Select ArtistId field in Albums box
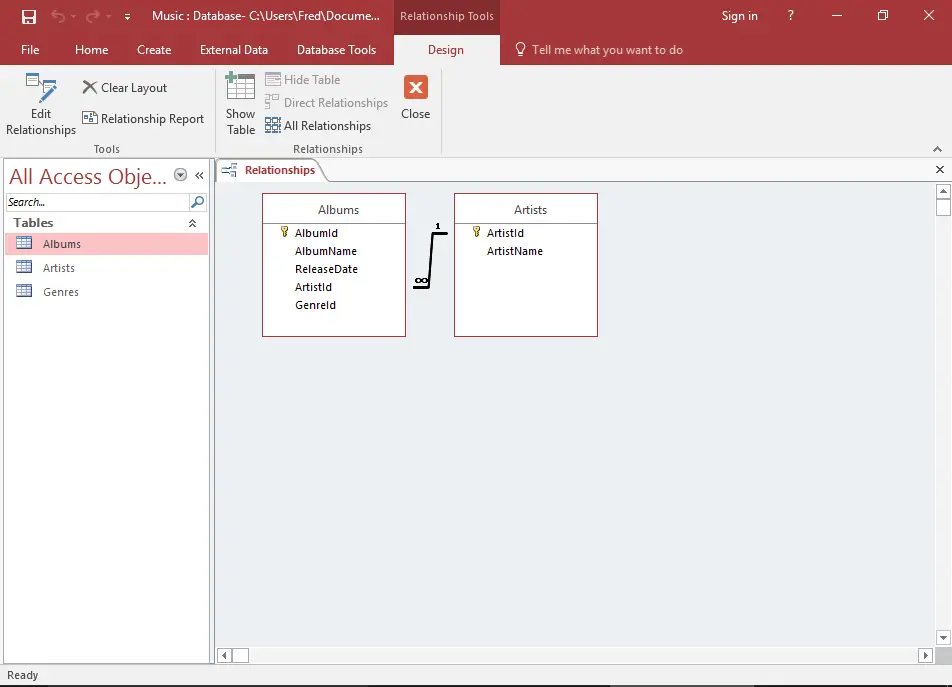The height and width of the screenshot is (687, 952). click(313, 287)
